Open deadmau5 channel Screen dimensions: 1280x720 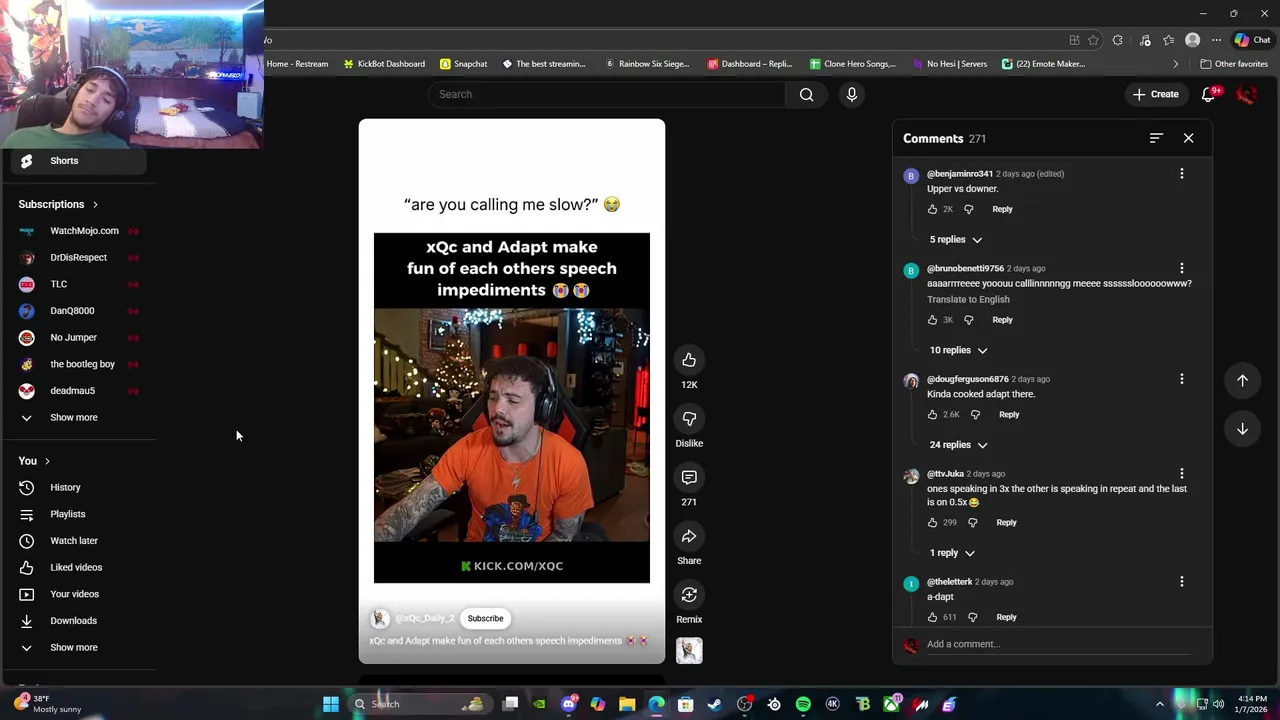tap(79, 391)
